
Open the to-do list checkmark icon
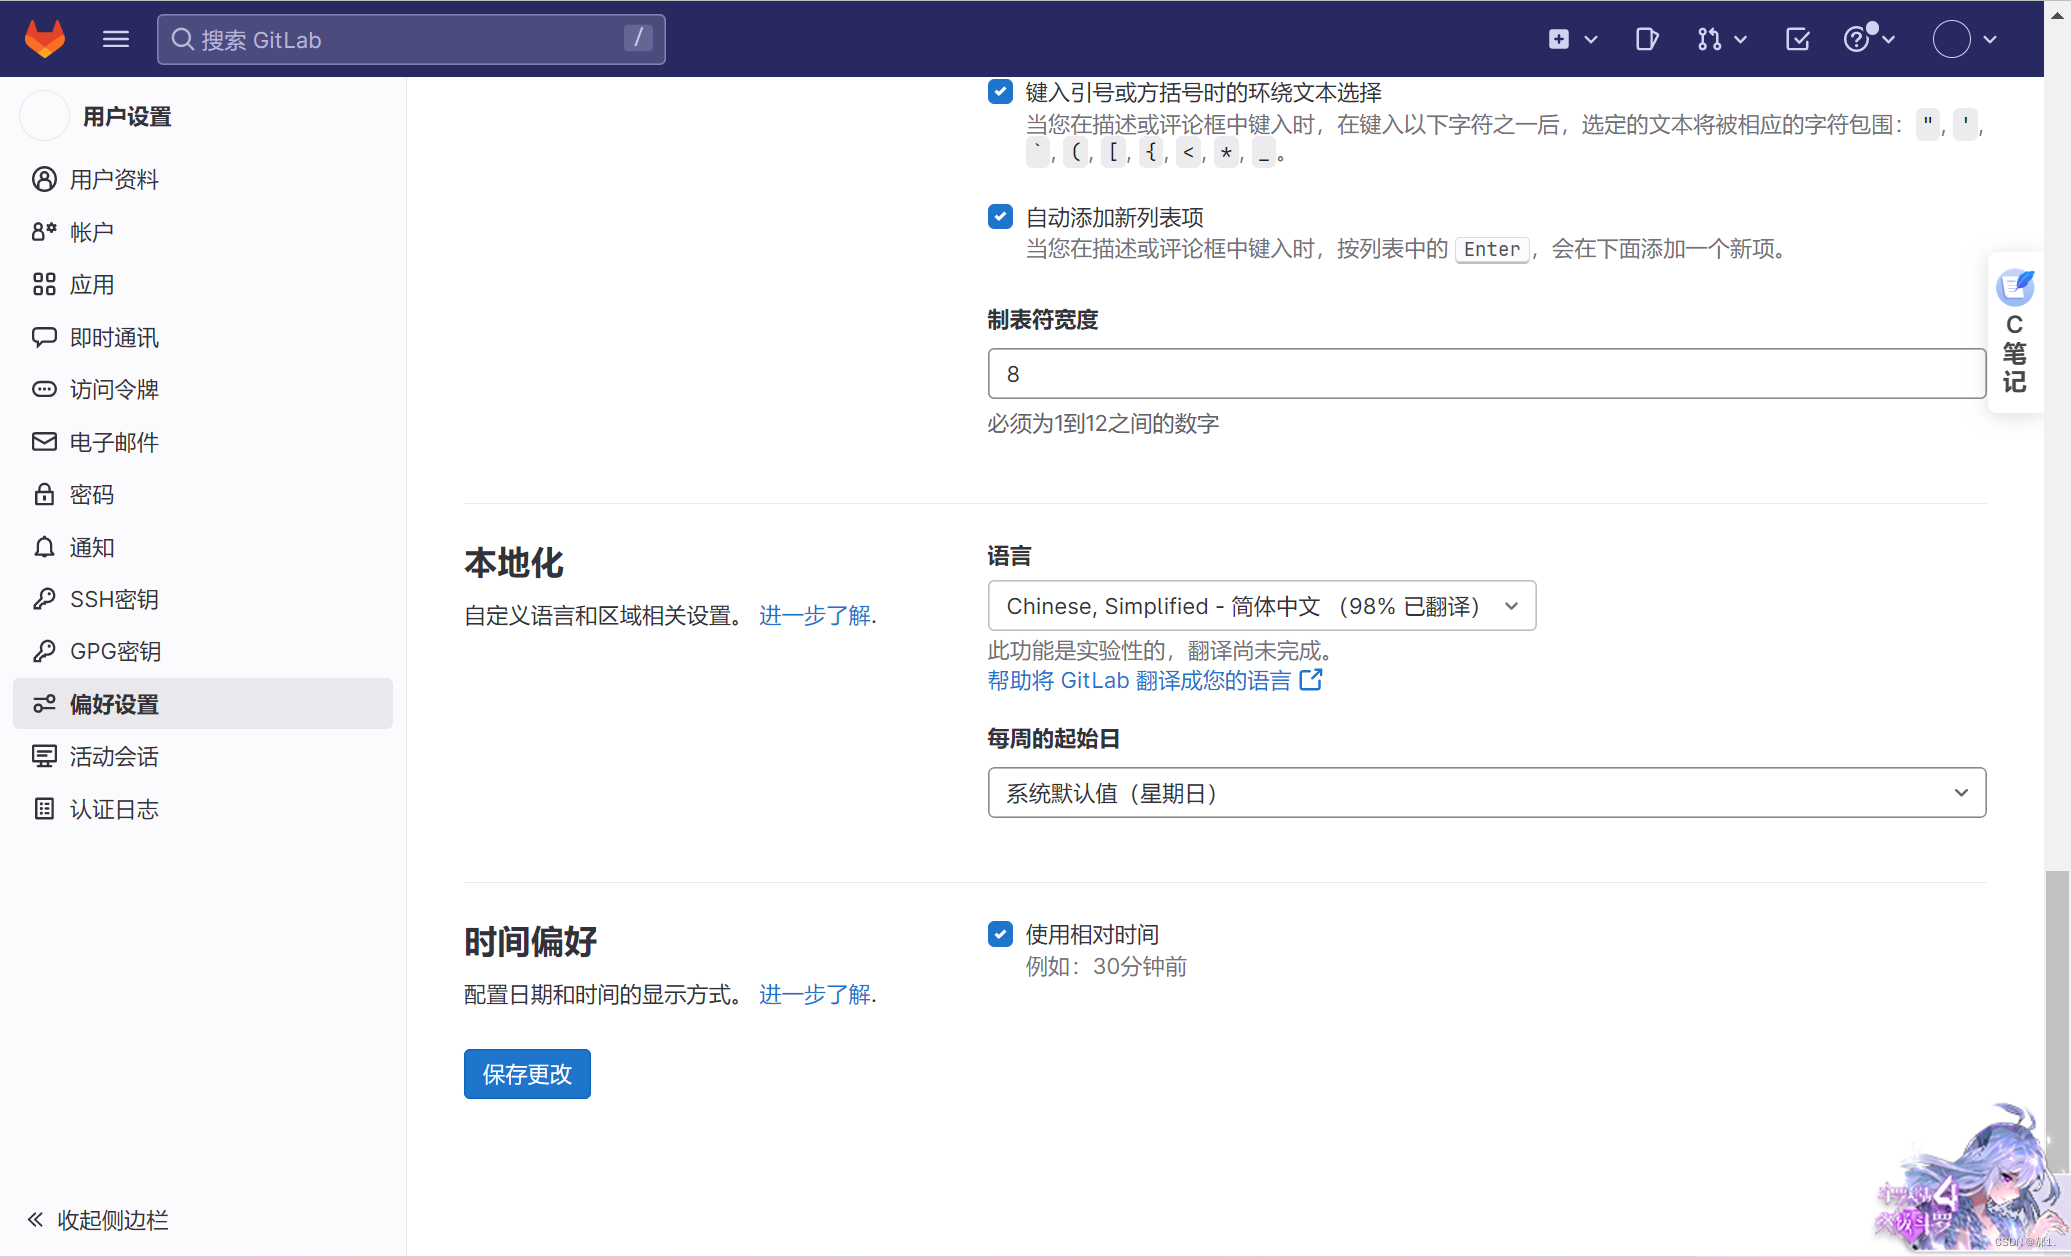[1797, 39]
